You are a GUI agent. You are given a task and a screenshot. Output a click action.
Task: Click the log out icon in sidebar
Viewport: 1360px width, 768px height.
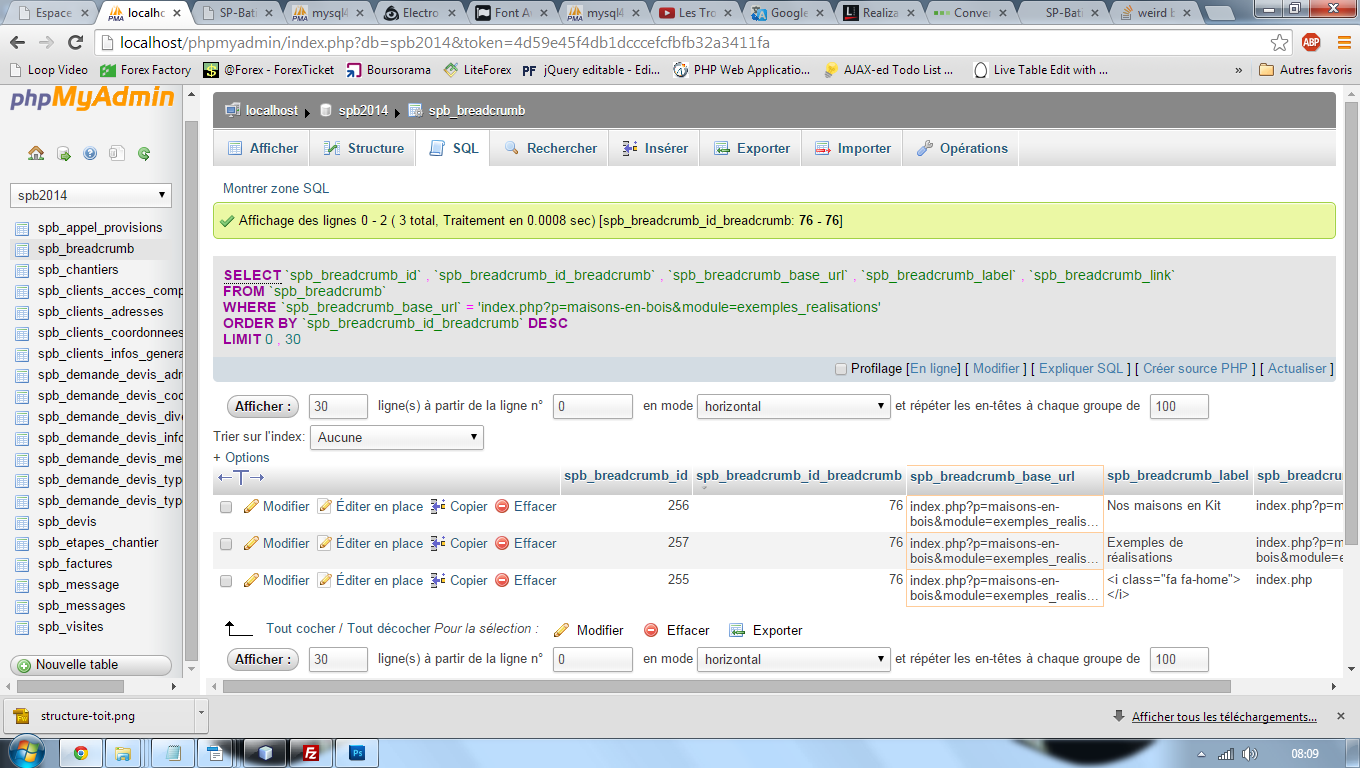[63, 154]
